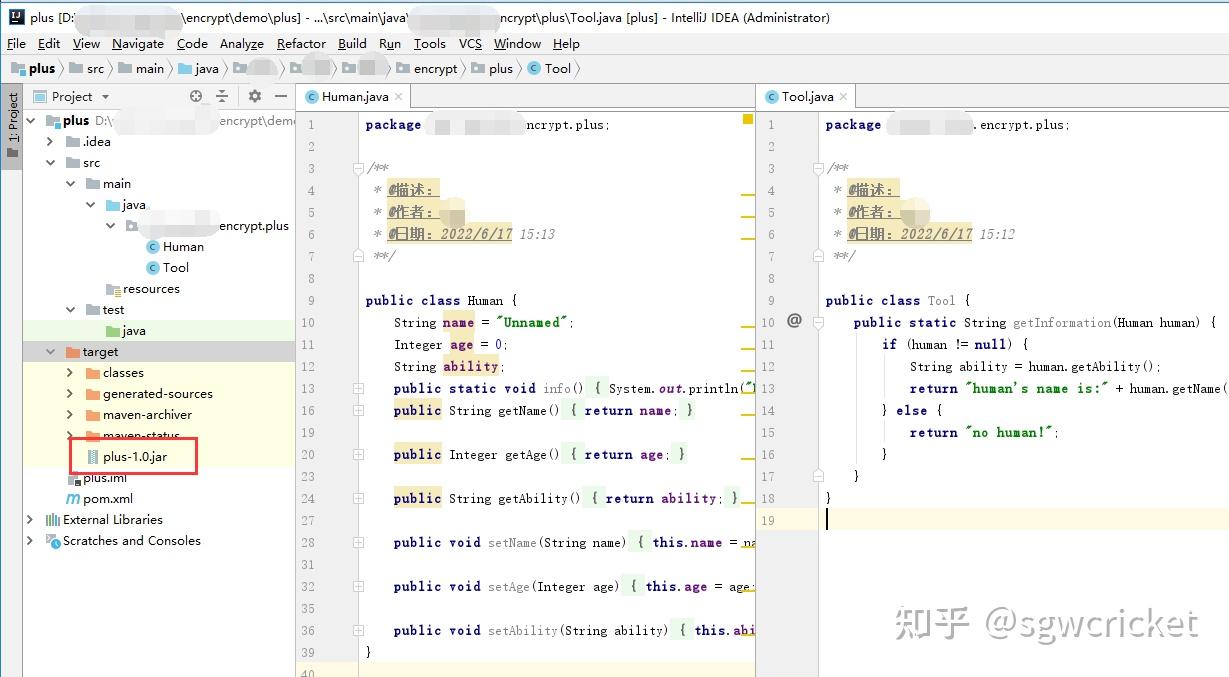The width and height of the screenshot is (1229, 677).
Task: Click Collapse All in the Project toolbar
Action: click(220, 96)
